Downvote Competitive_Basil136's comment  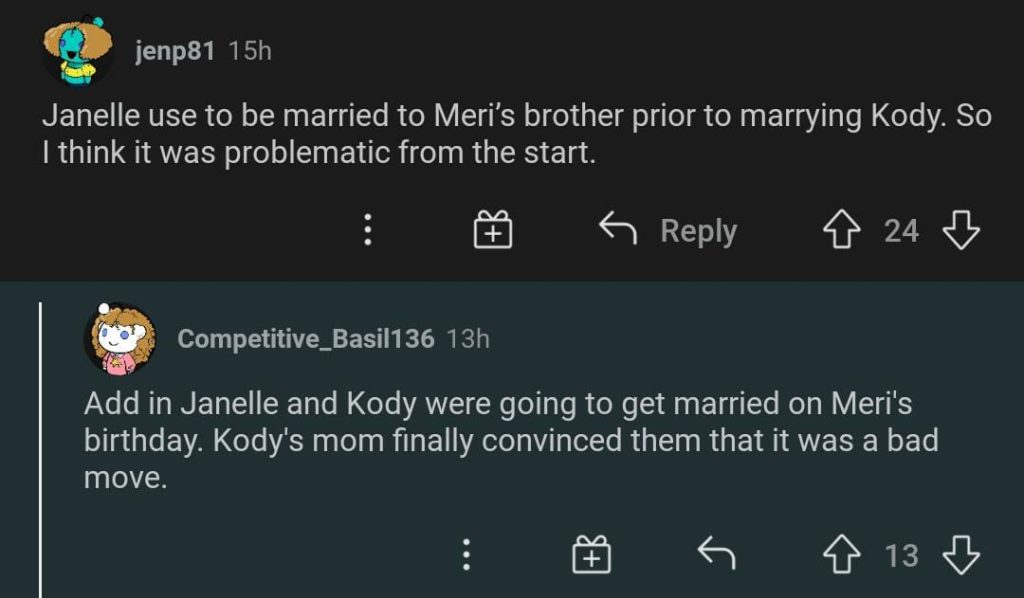tap(961, 555)
